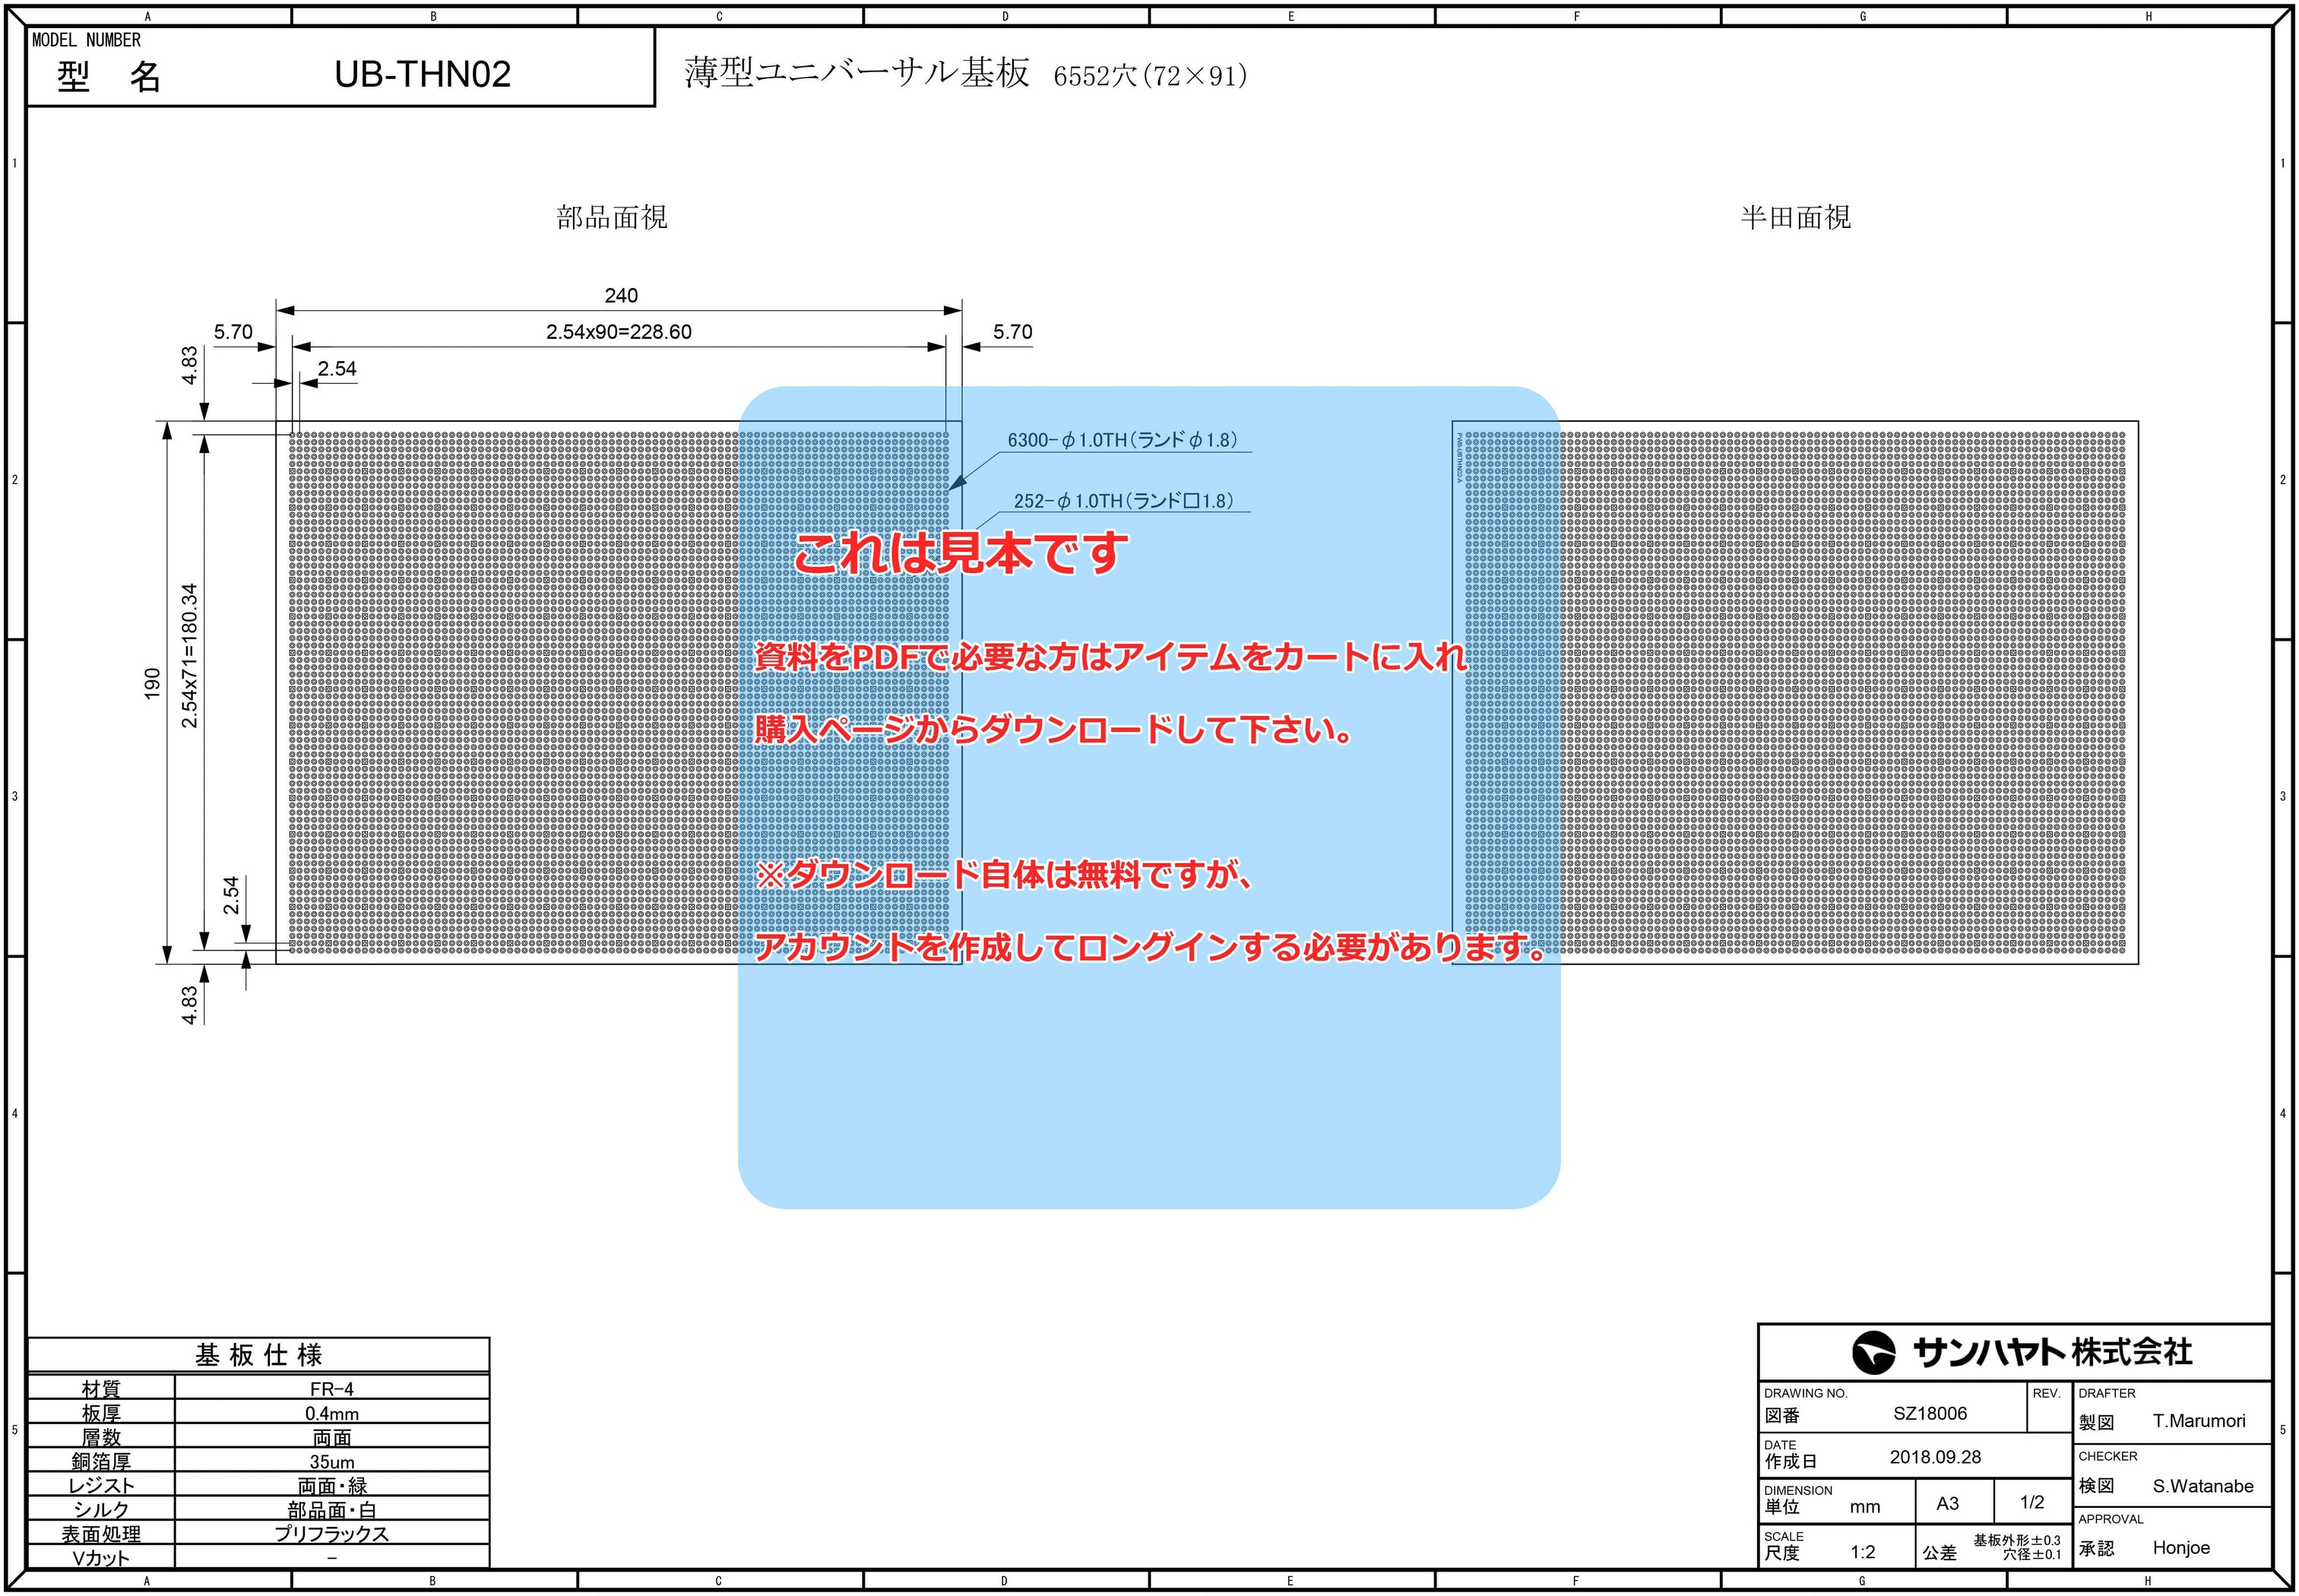2299x1596 pixels.
Task: Click the 6552穴(72×91) hole count text
Action: click(1150, 76)
